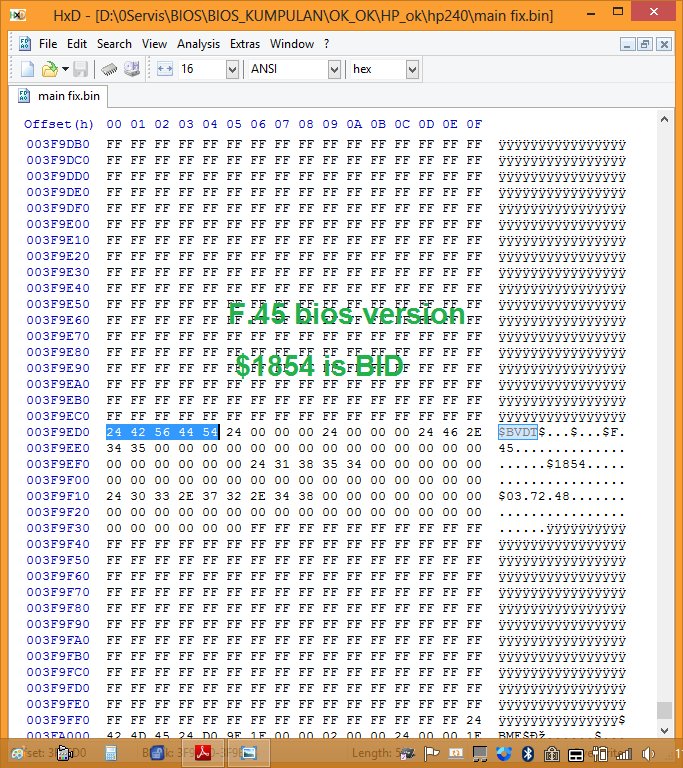Viewport: 683px width, 768px height.
Task: Click the network signal bars tray icon
Action: coord(624,754)
